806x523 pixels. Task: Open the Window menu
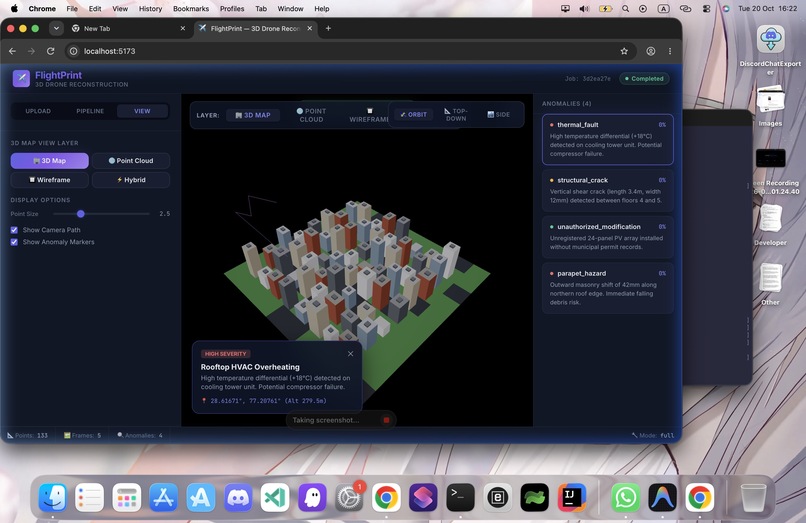pos(290,9)
